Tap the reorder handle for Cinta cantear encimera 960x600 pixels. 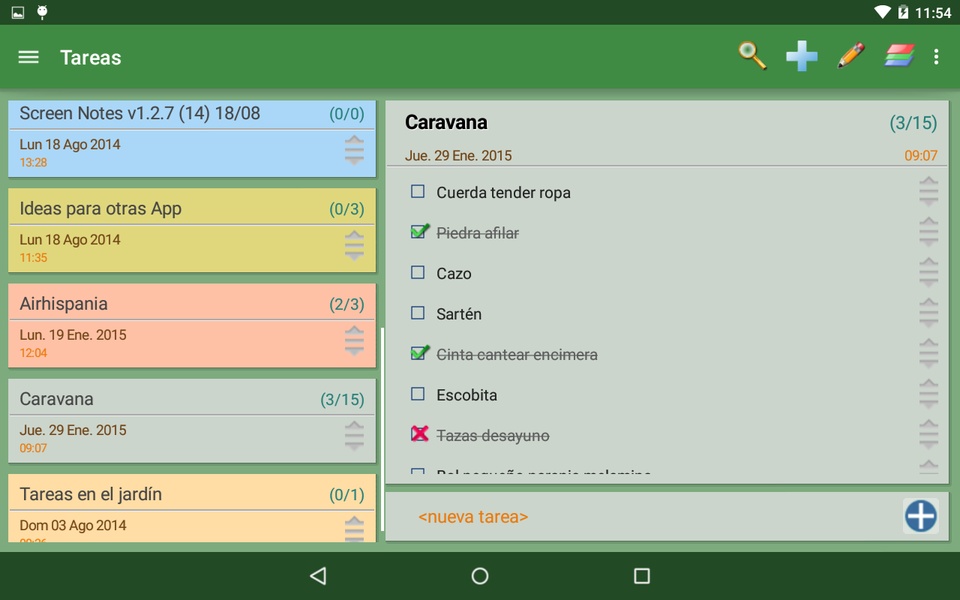928,354
